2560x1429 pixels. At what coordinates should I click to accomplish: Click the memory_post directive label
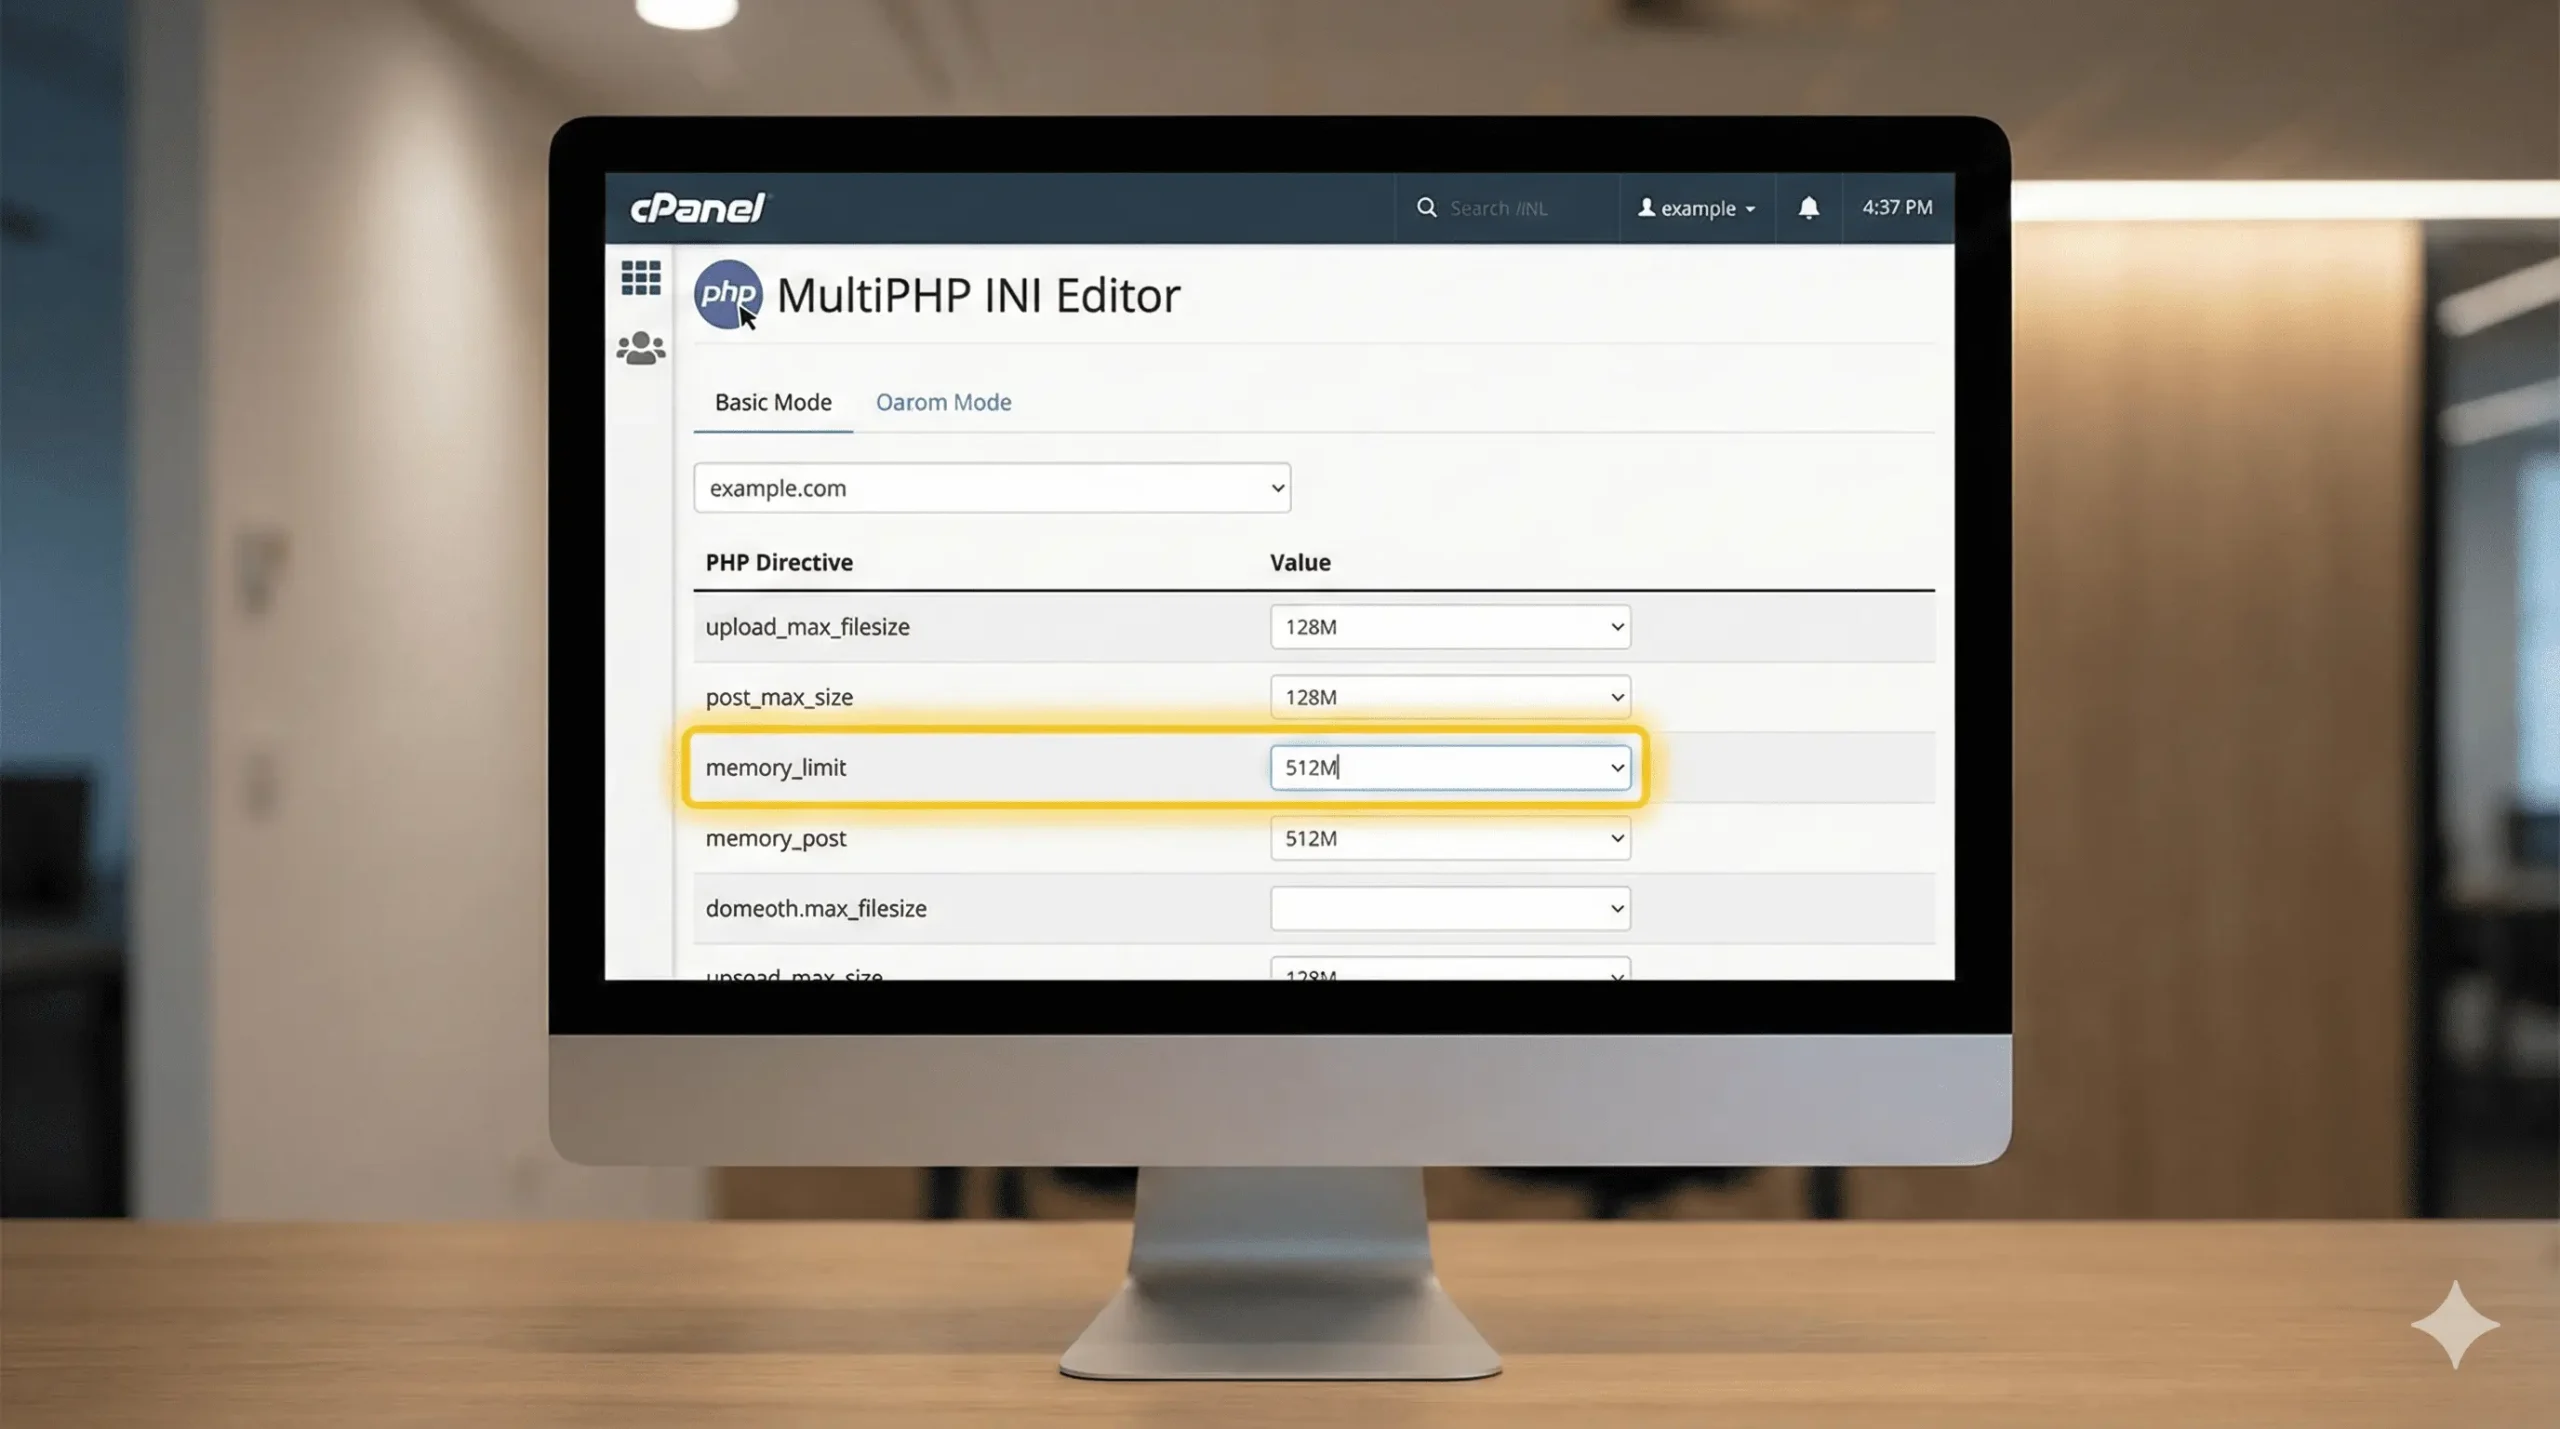click(775, 838)
